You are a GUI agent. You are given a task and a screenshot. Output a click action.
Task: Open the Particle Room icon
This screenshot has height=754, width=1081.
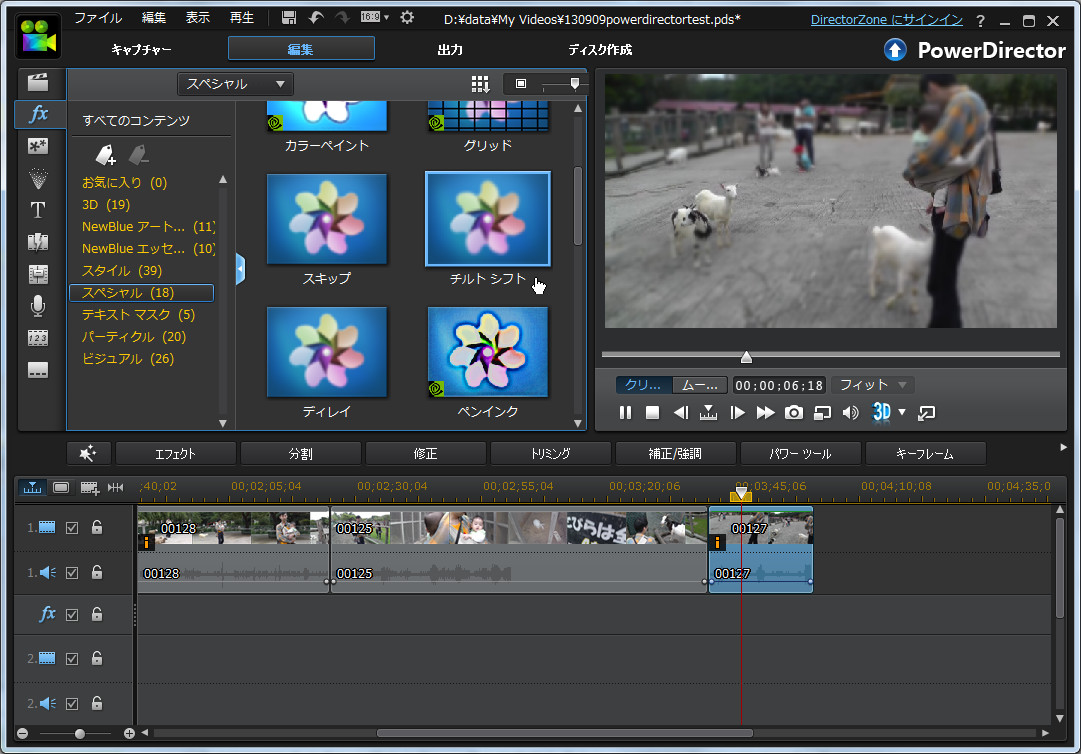point(38,178)
